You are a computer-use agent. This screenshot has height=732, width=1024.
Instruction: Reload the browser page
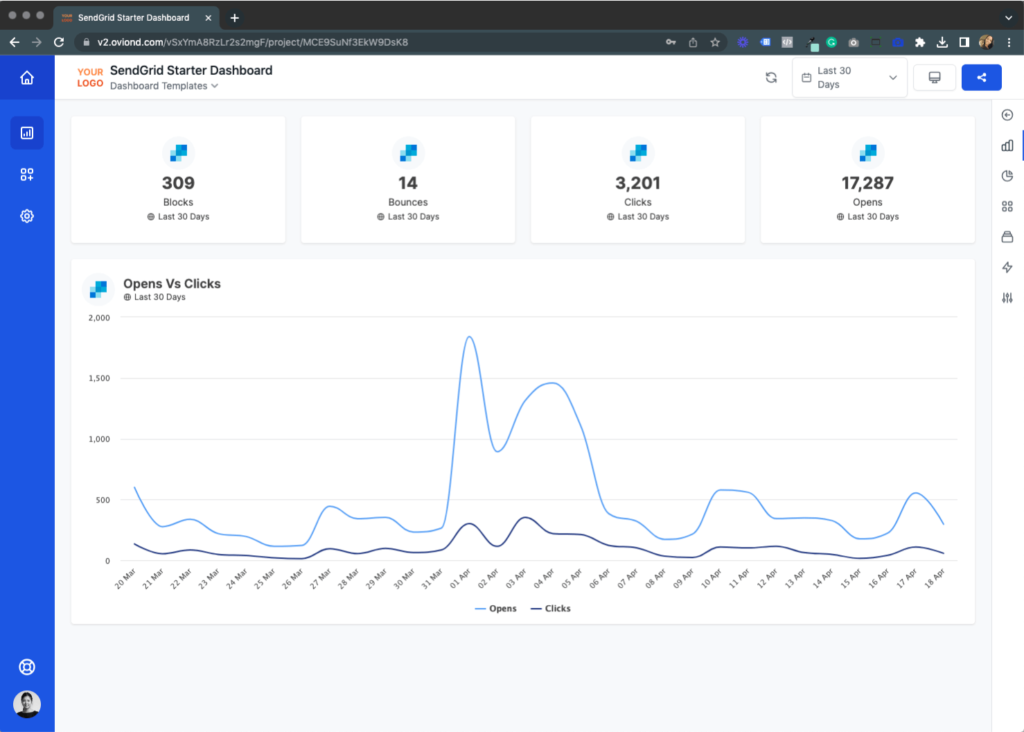59,42
